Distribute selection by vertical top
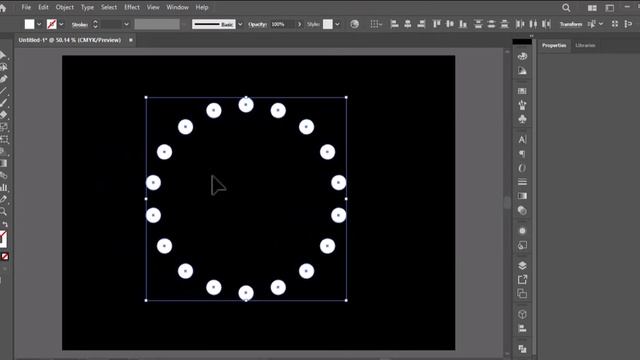Image resolution: width=640 pixels, height=360 pixels. [x=478, y=24]
